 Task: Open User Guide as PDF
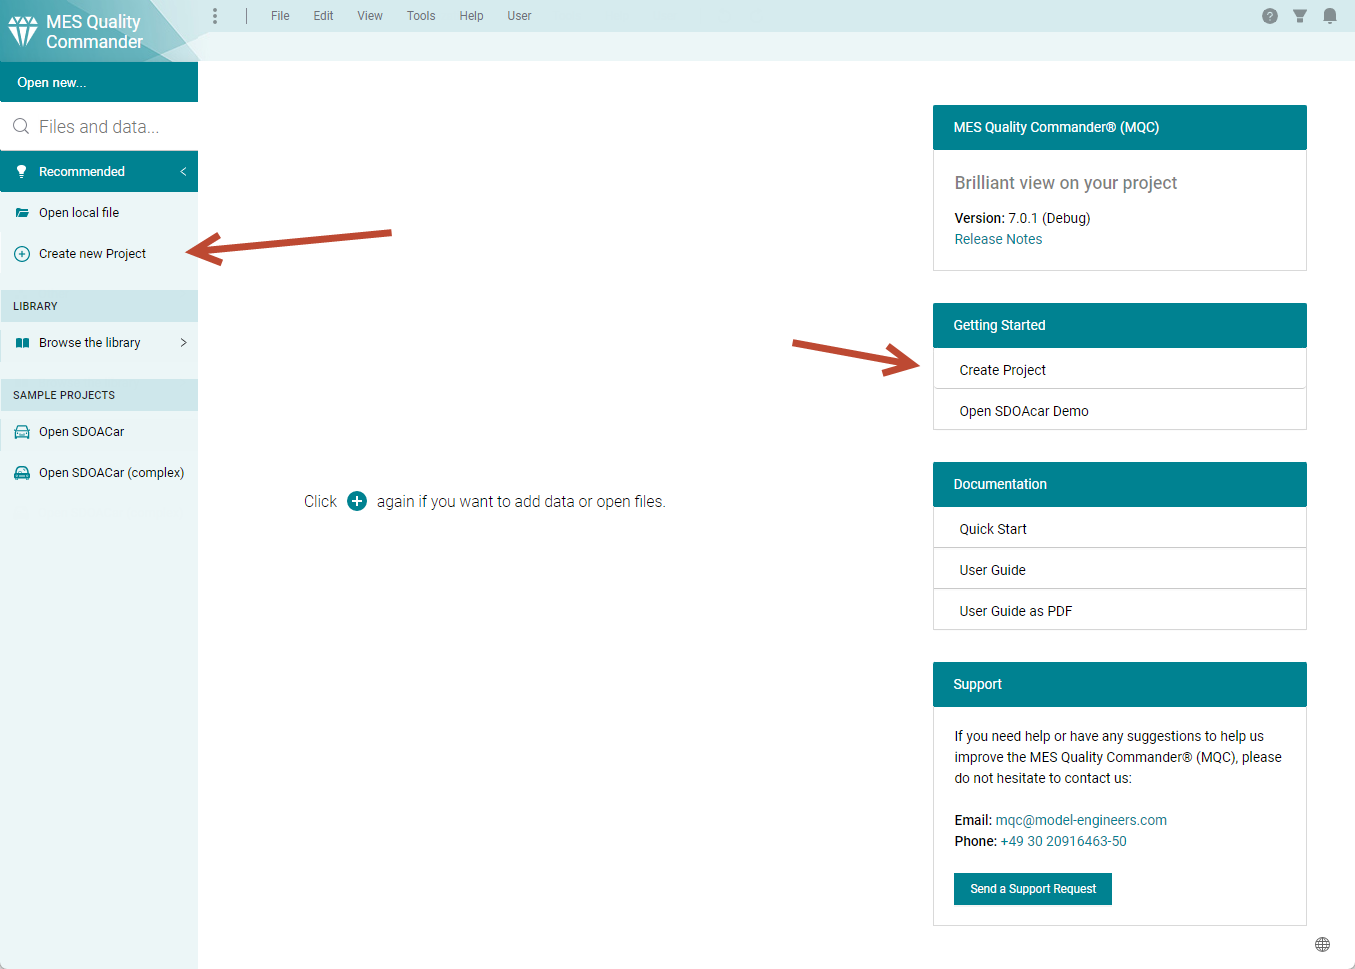[x=1015, y=611]
